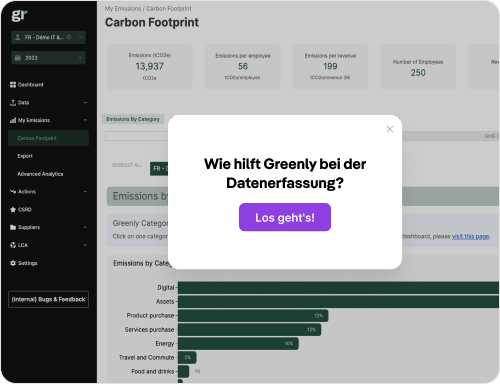Click the Suppliers folder icon
The image size is (500, 384).
(13, 227)
